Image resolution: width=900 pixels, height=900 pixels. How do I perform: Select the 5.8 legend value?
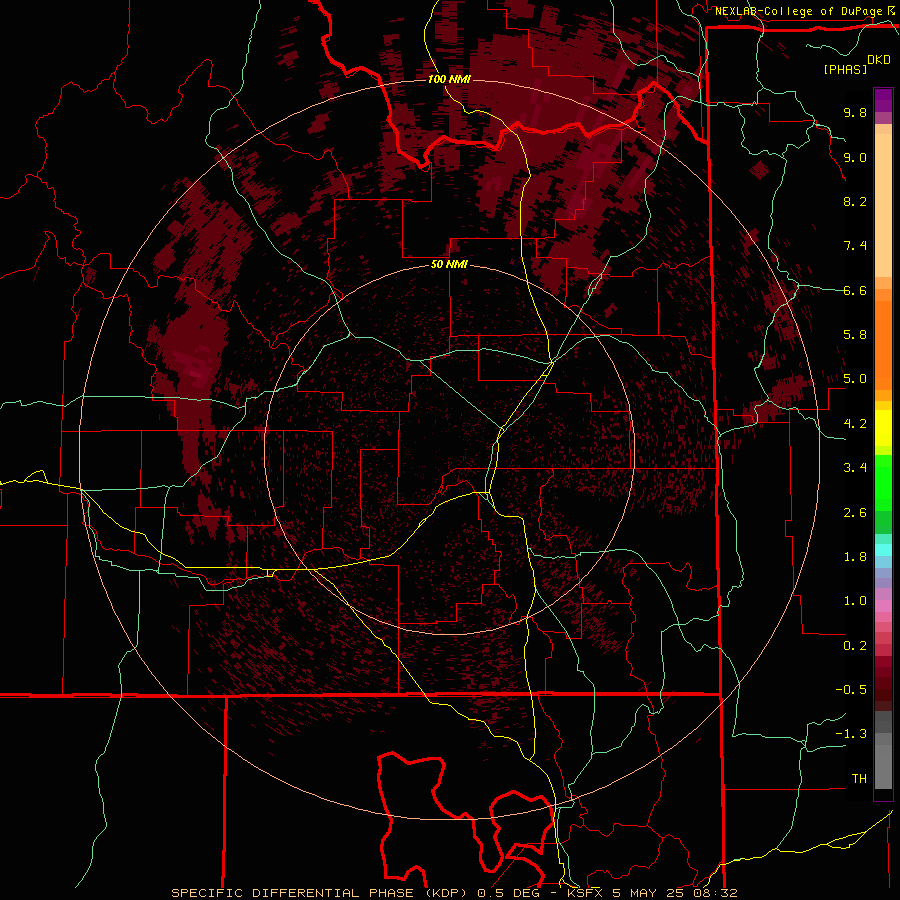855,335
